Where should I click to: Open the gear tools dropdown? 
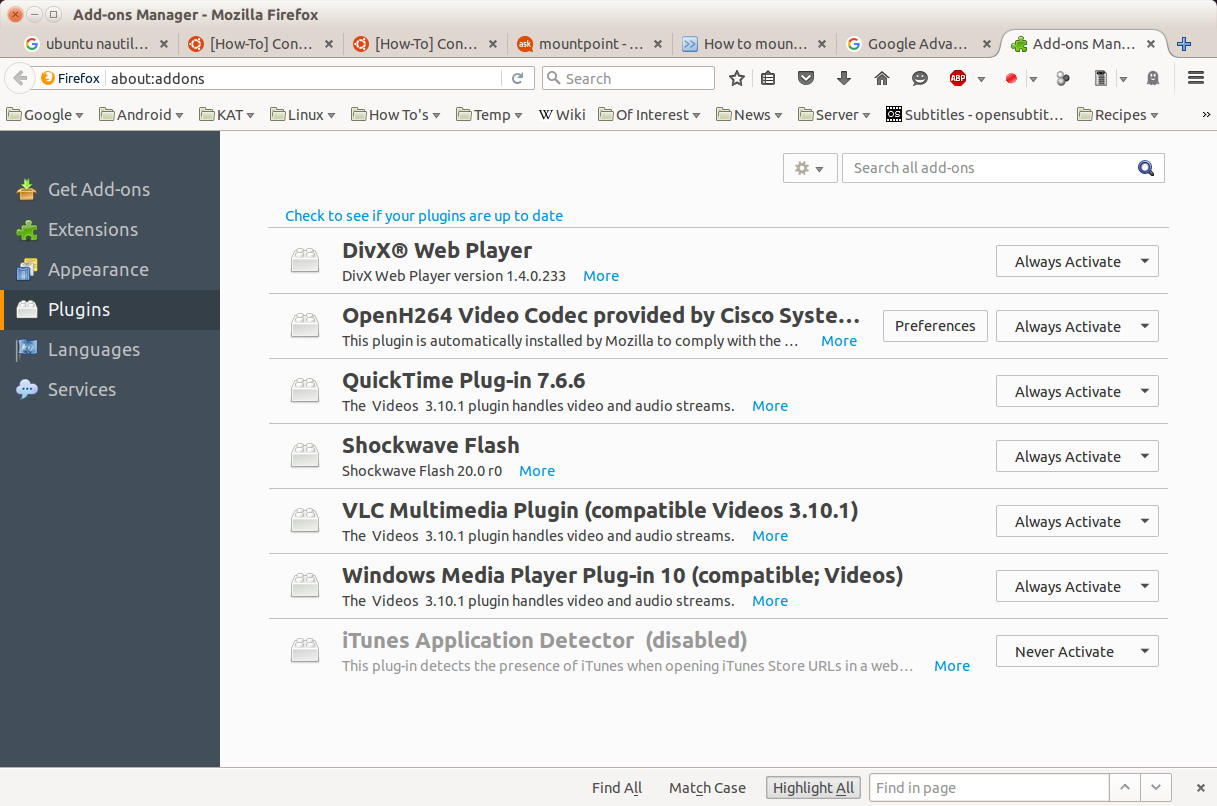[x=809, y=168]
